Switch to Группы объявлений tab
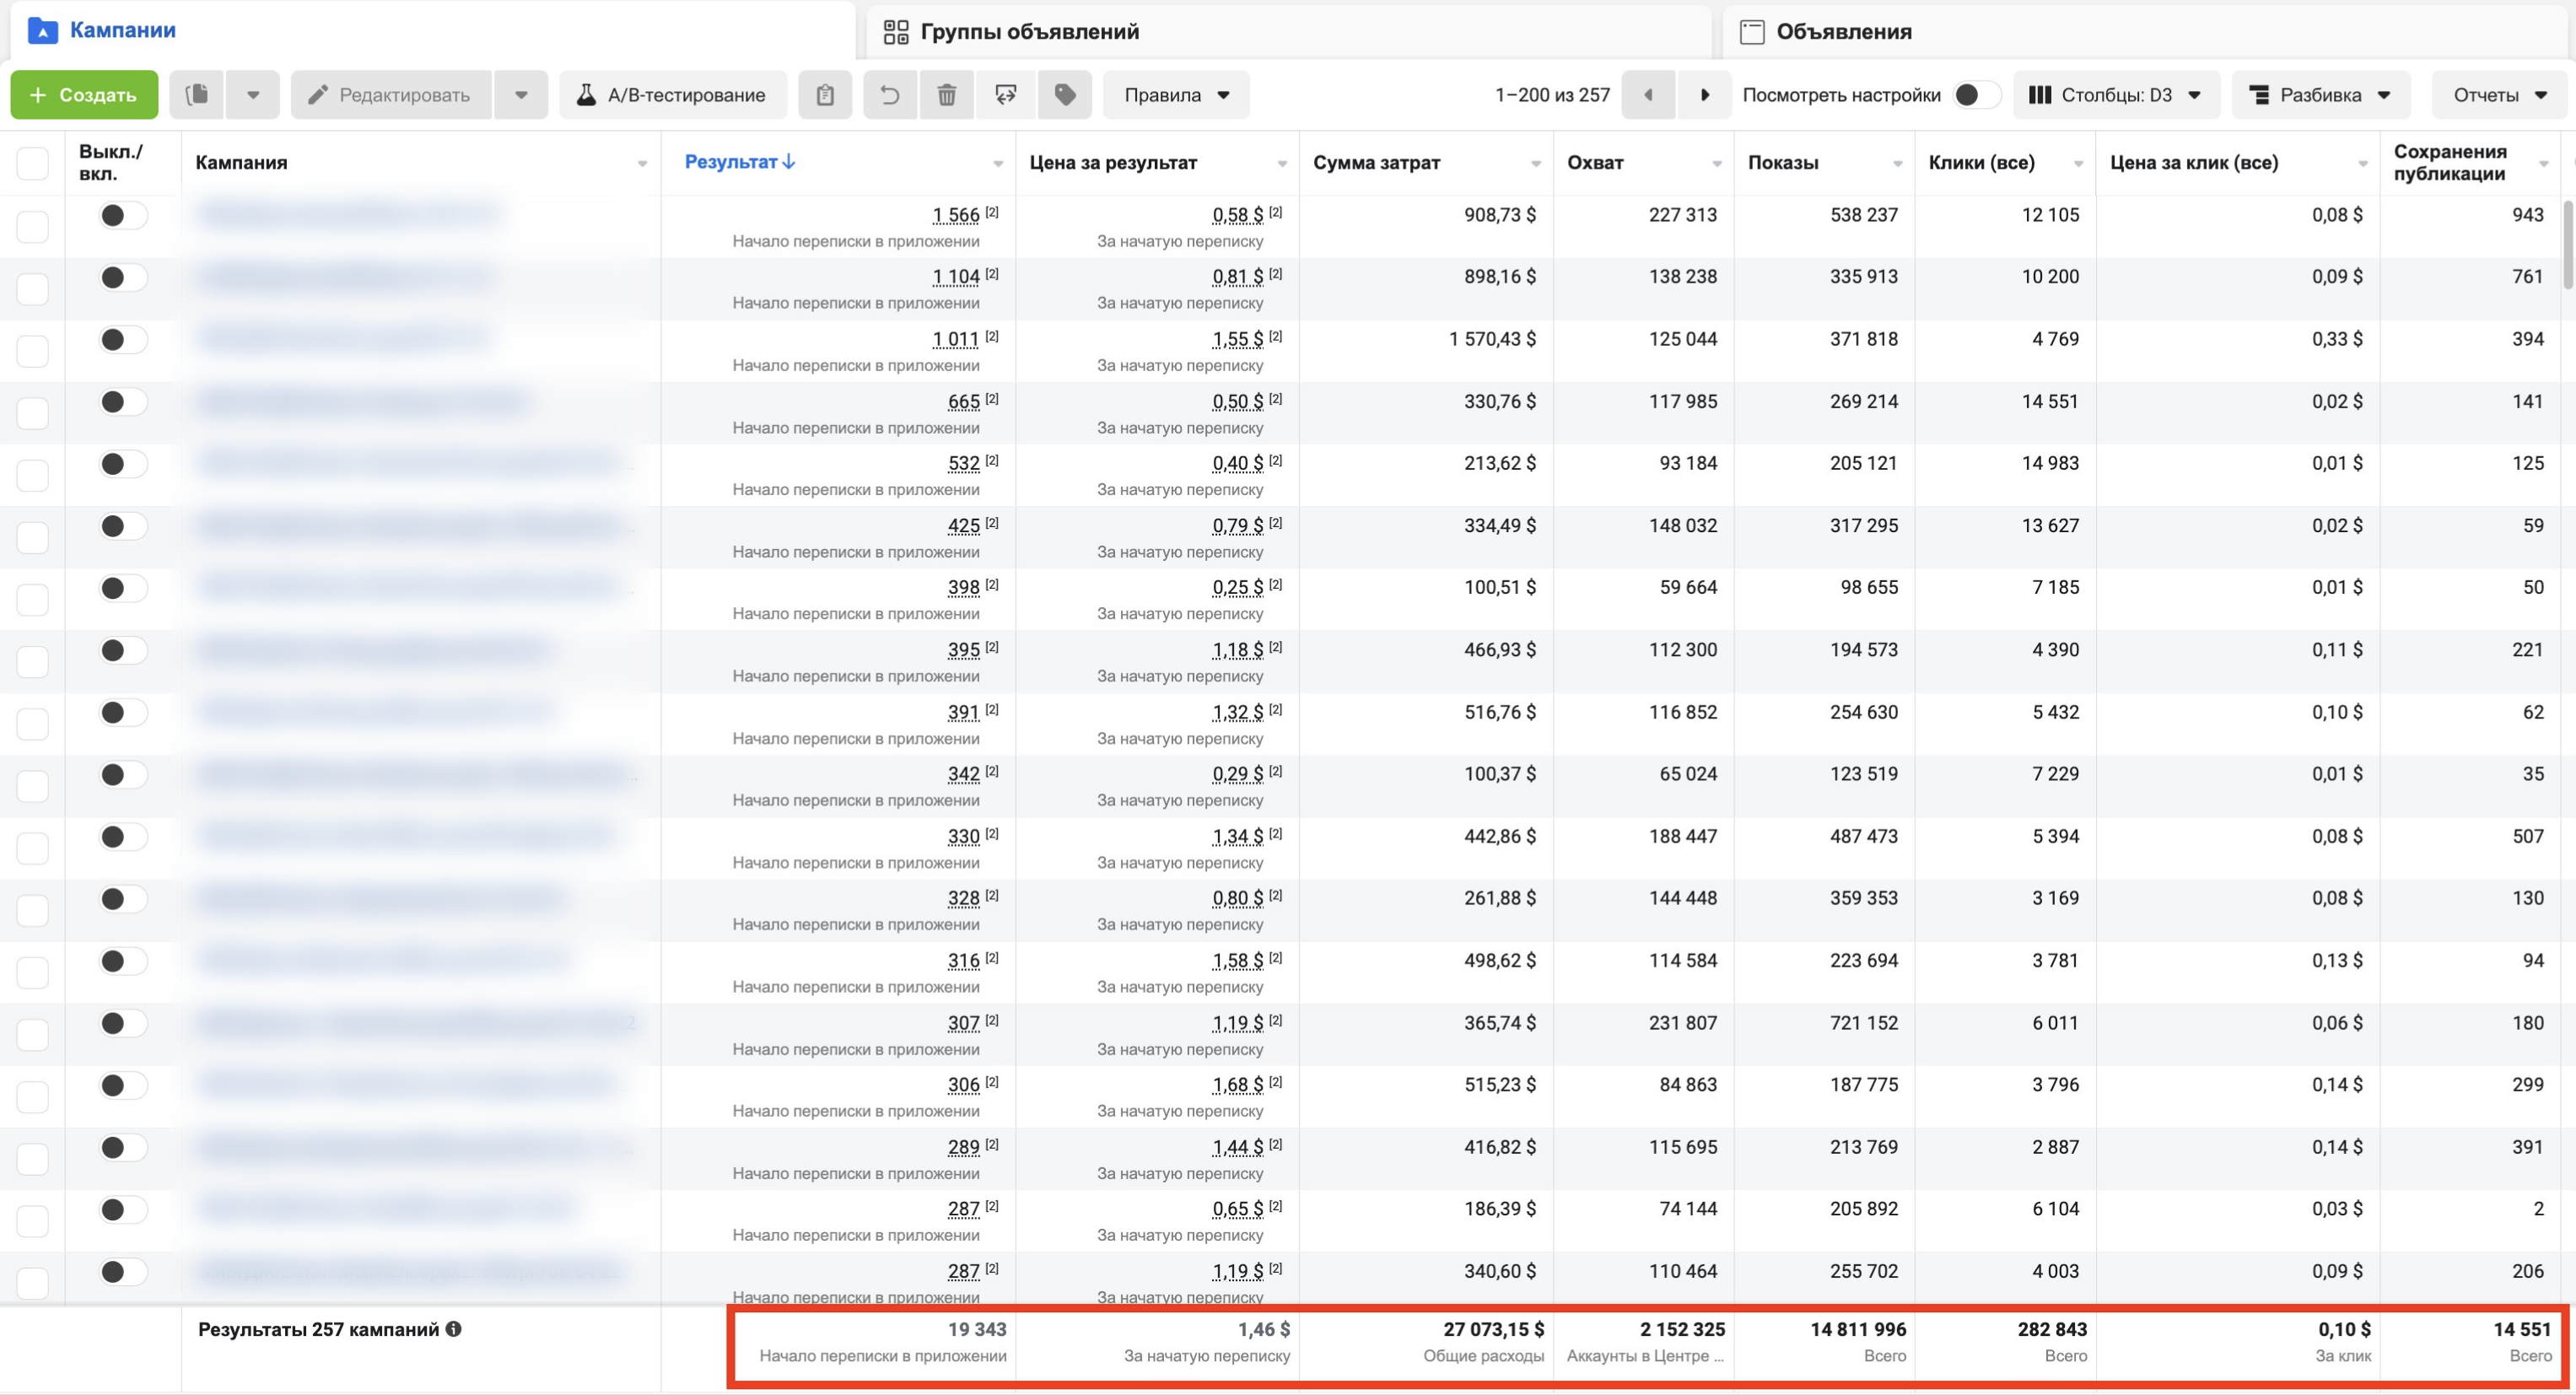This screenshot has width=2576, height=1395. pyautogui.click(x=1288, y=32)
